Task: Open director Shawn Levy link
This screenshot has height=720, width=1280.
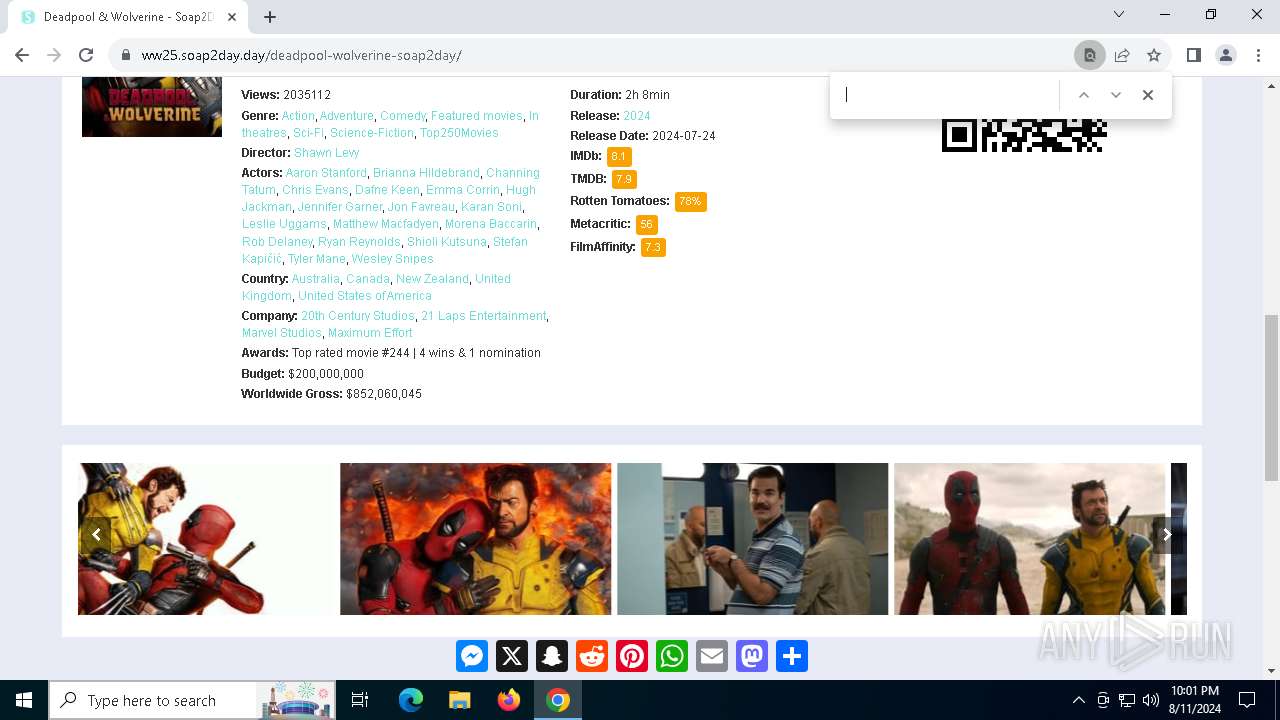Action: pyautogui.click(x=326, y=153)
